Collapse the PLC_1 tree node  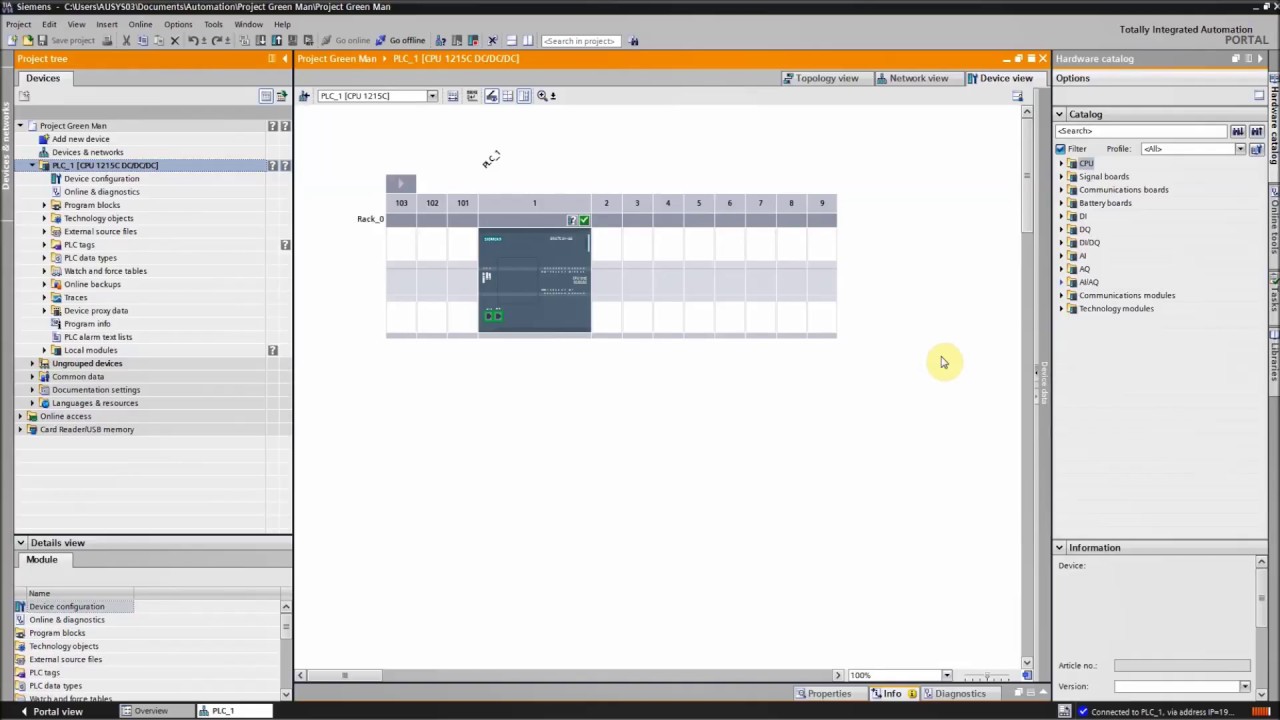coord(32,165)
